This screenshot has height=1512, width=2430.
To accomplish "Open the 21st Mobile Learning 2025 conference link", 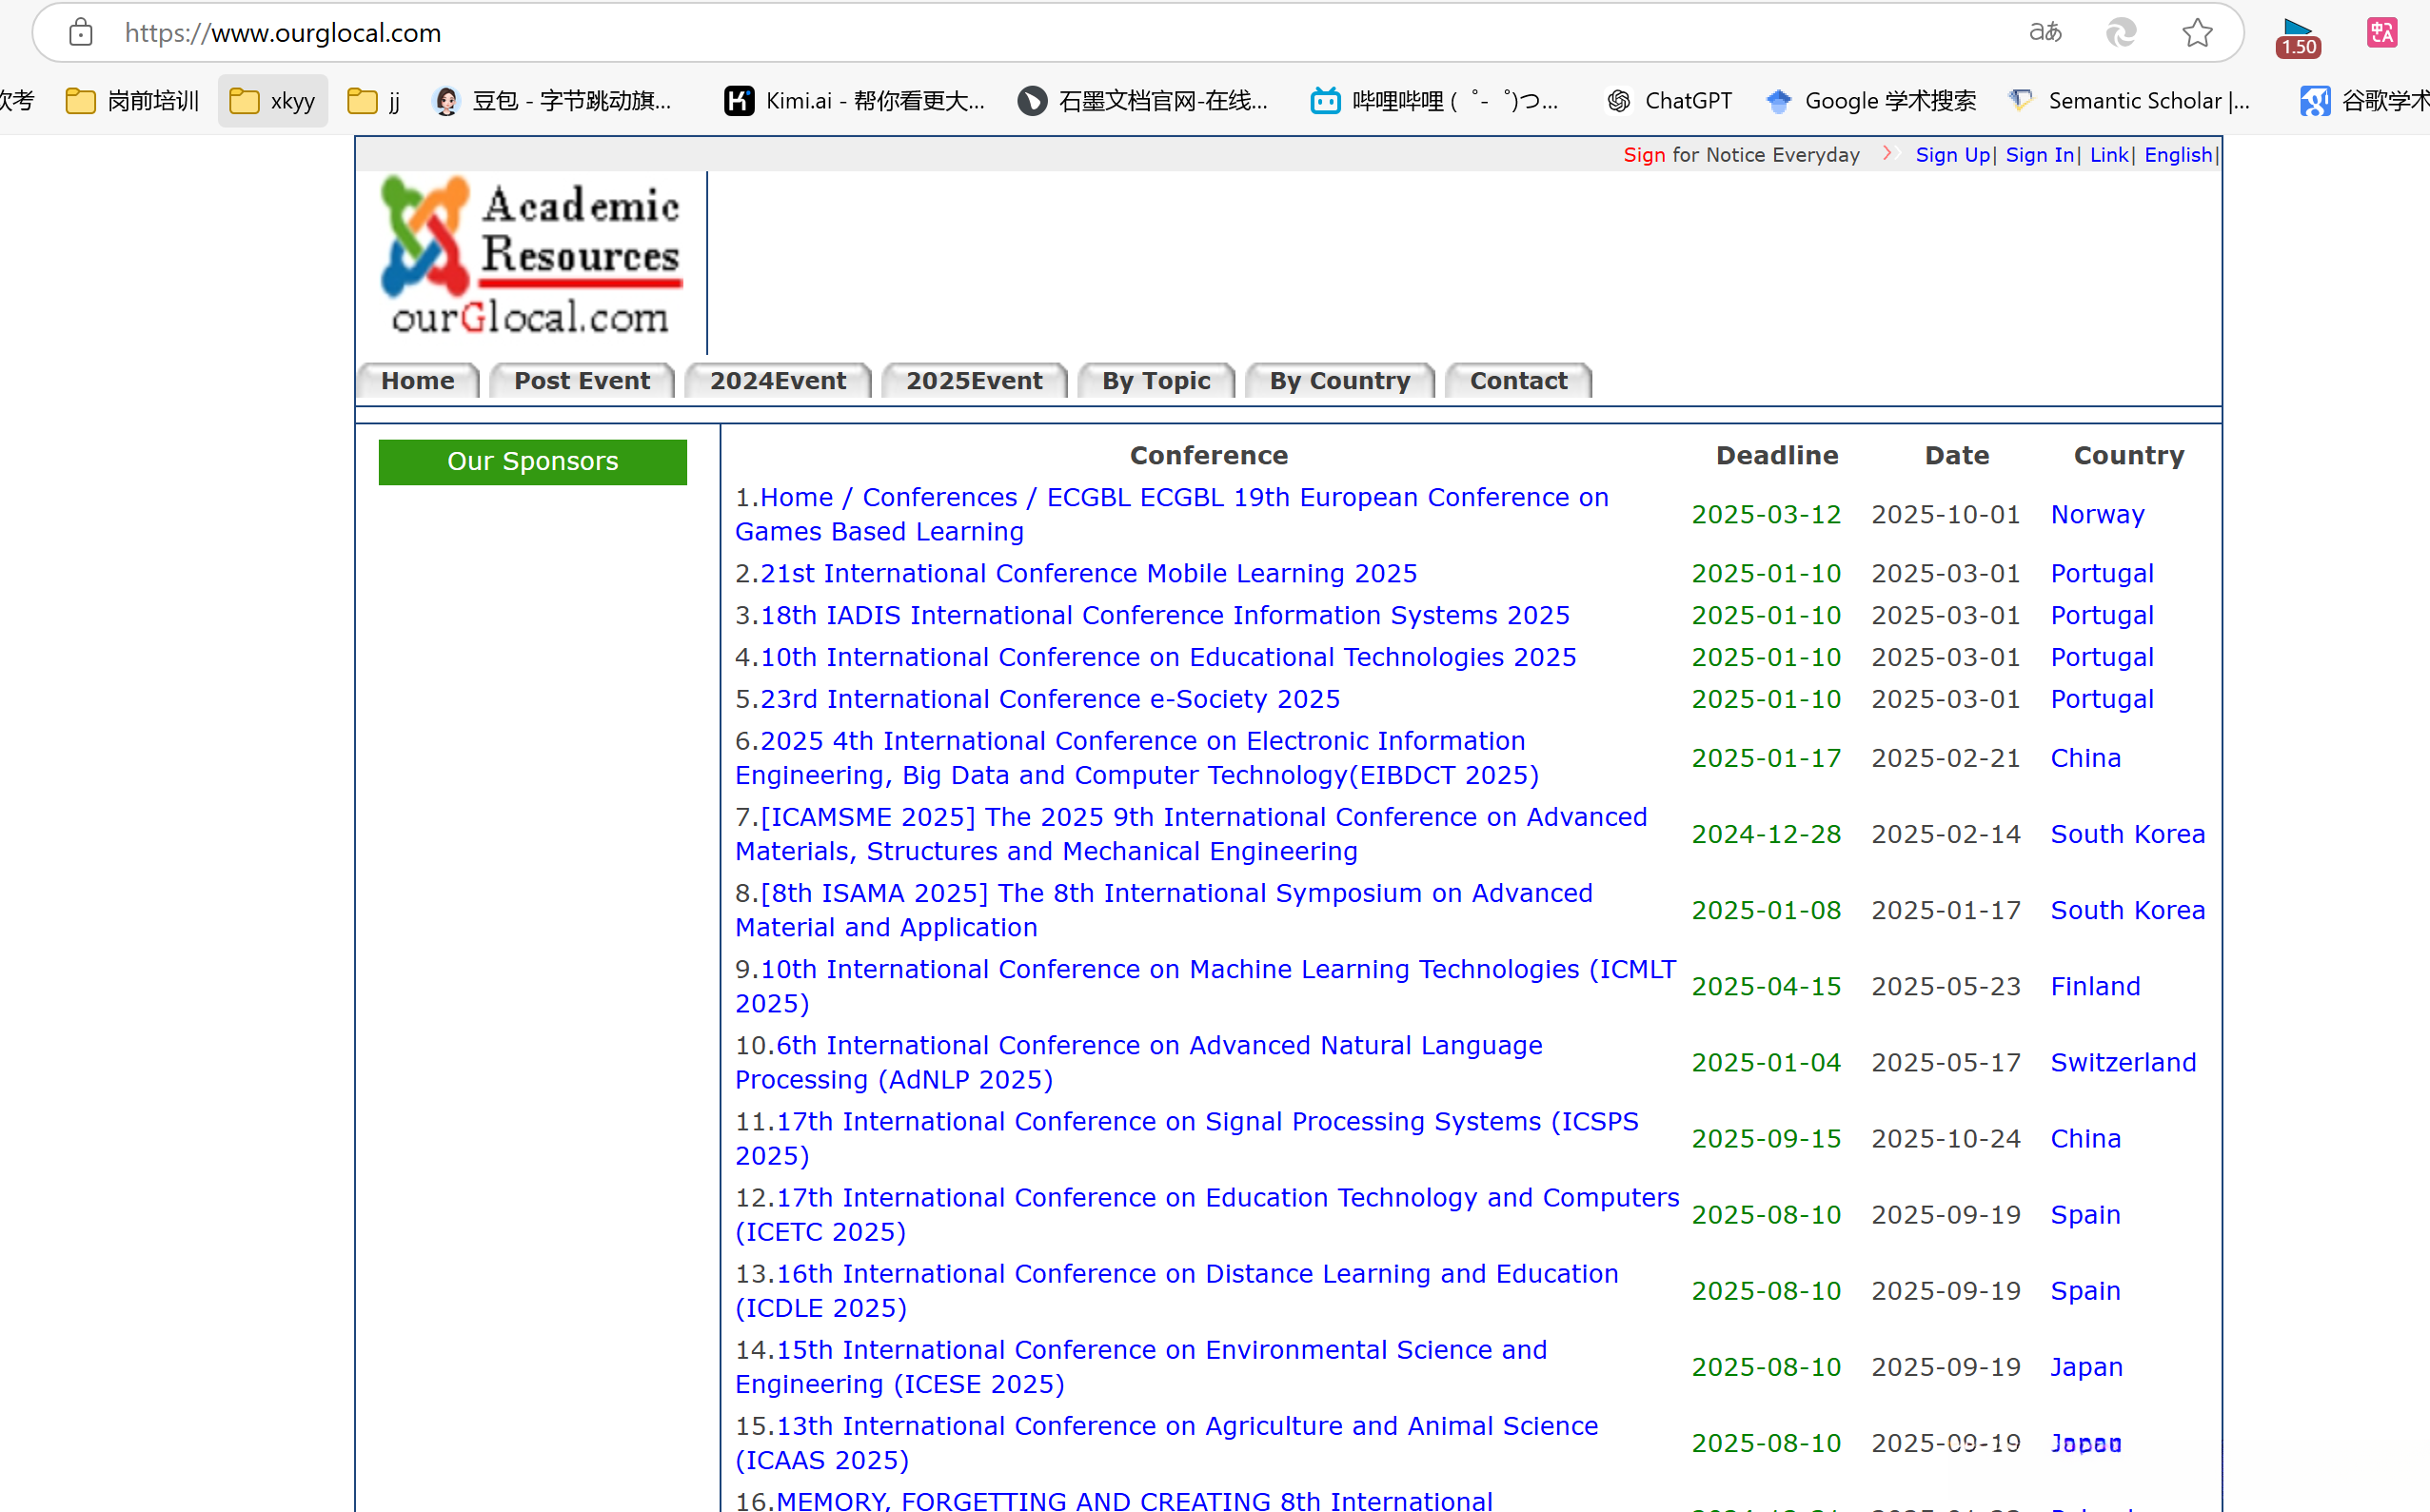I will pos(1088,573).
